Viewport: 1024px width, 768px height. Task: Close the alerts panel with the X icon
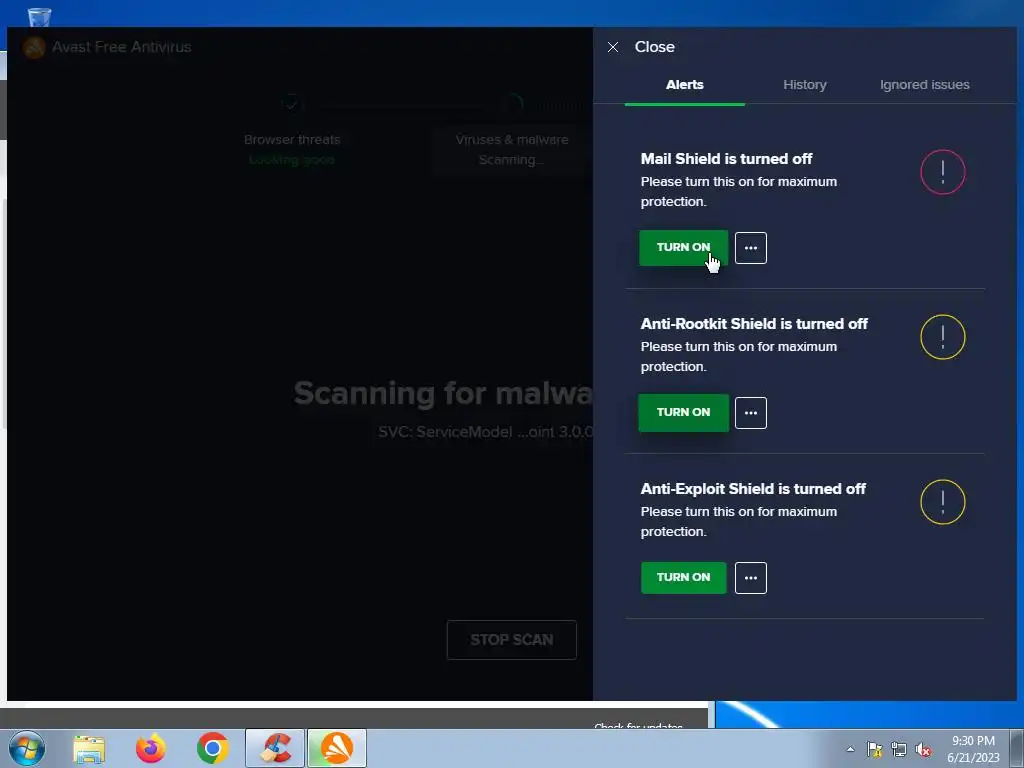click(x=613, y=47)
